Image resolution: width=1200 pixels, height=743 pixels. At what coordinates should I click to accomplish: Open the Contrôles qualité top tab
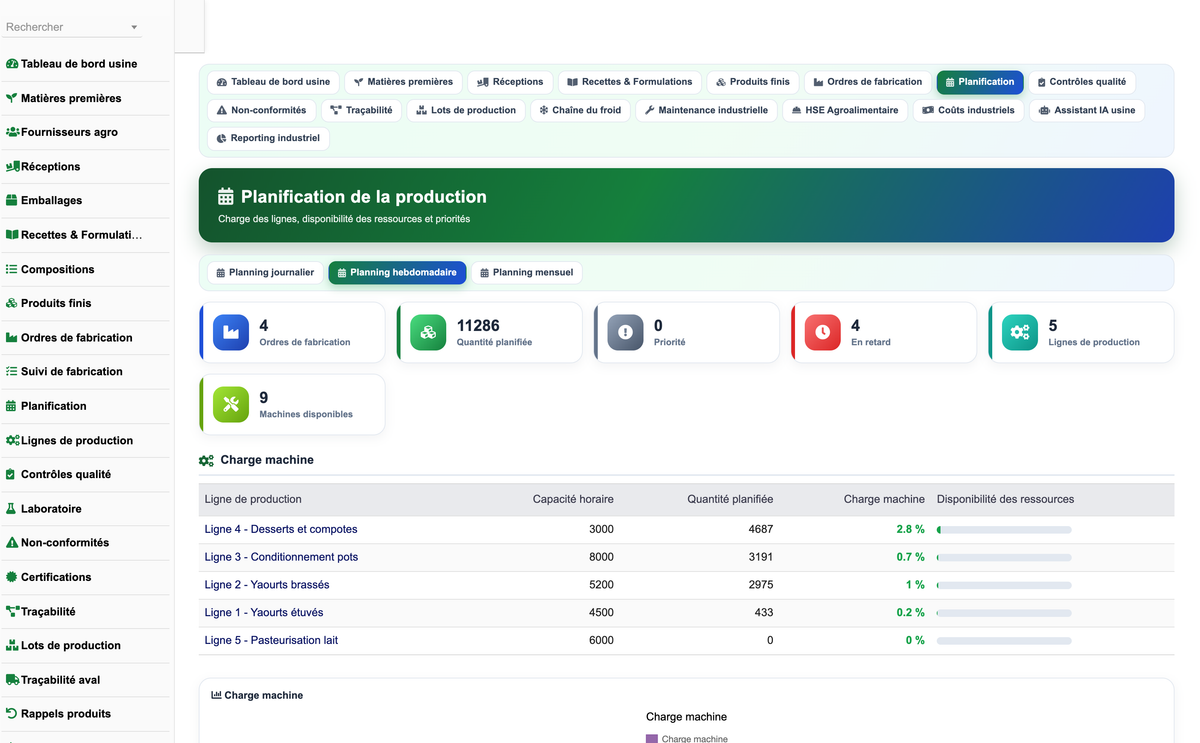click(x=1082, y=82)
